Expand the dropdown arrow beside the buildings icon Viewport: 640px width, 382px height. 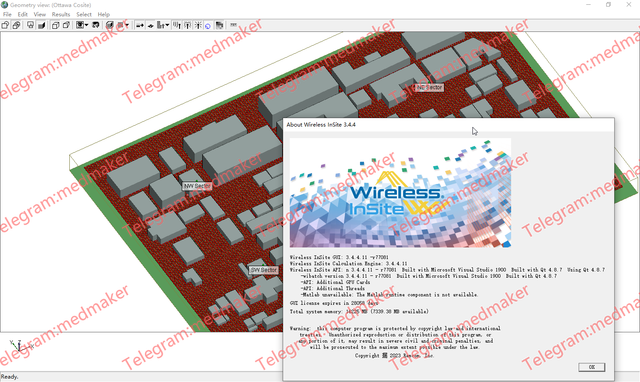[x=167, y=25]
